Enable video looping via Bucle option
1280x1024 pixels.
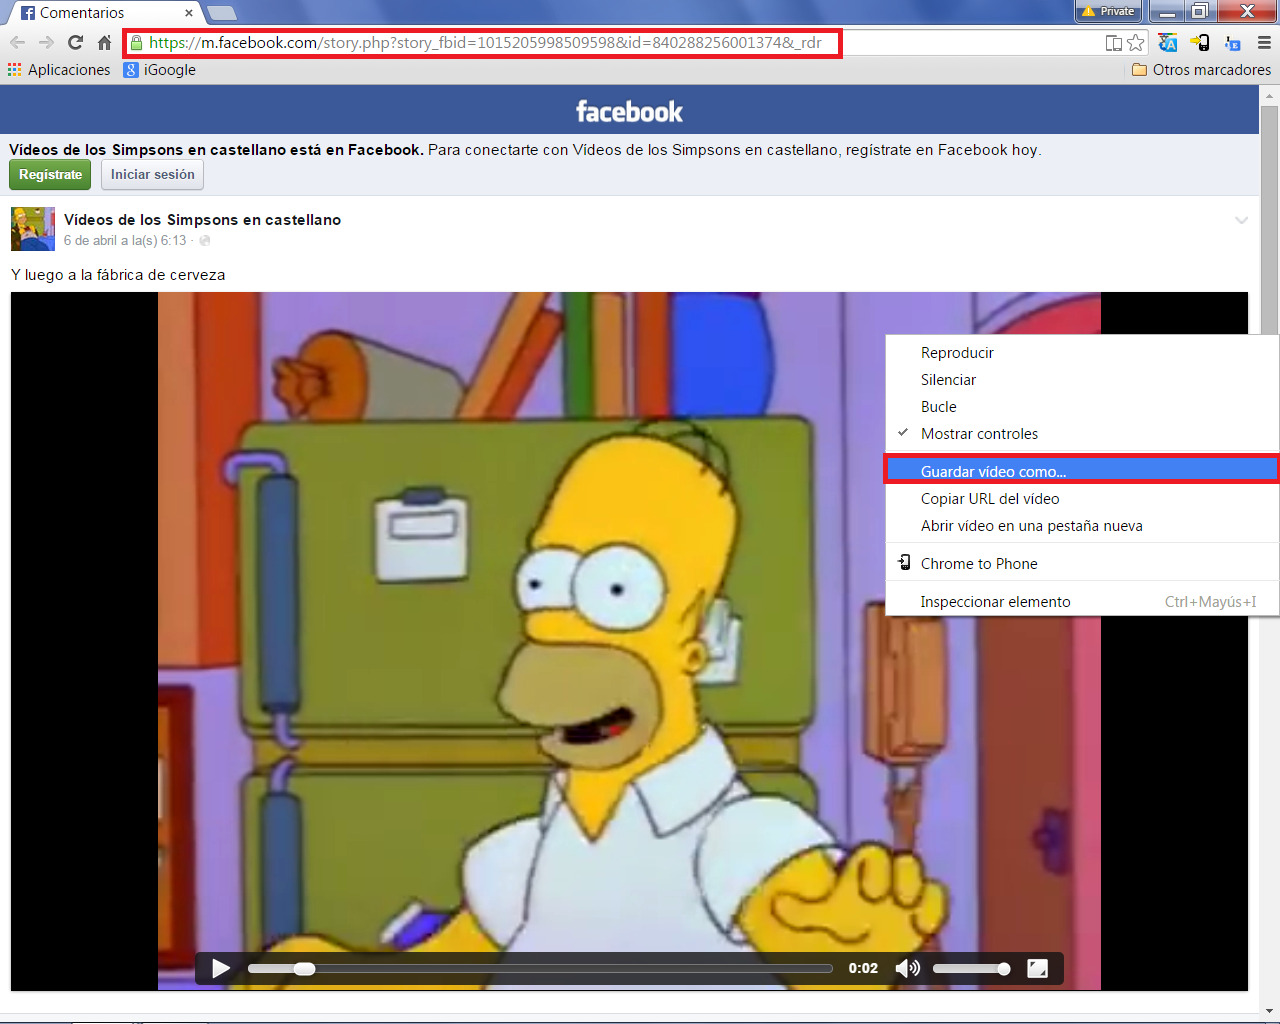click(938, 406)
